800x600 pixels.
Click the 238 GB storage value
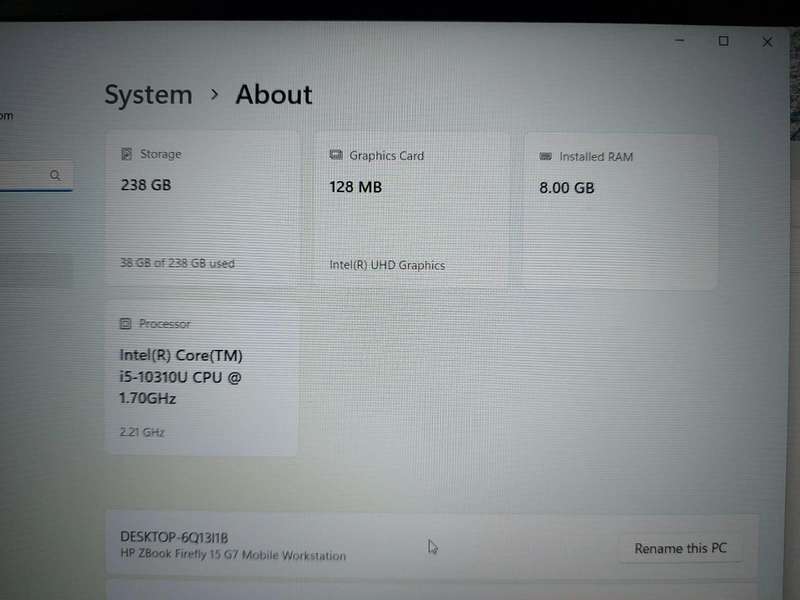coord(146,185)
